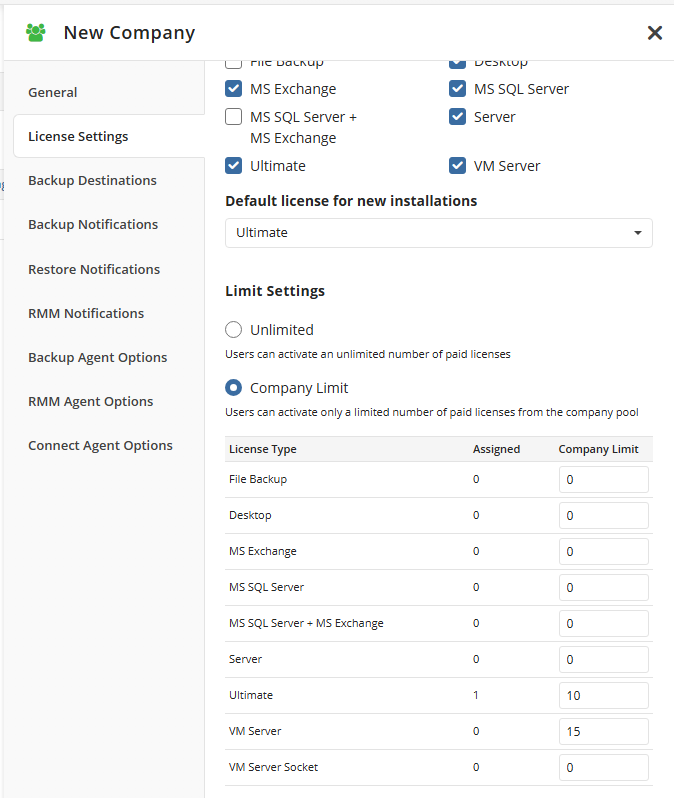Click the File Backup company limit field
Image resolution: width=674 pixels, height=798 pixels.
[603, 480]
